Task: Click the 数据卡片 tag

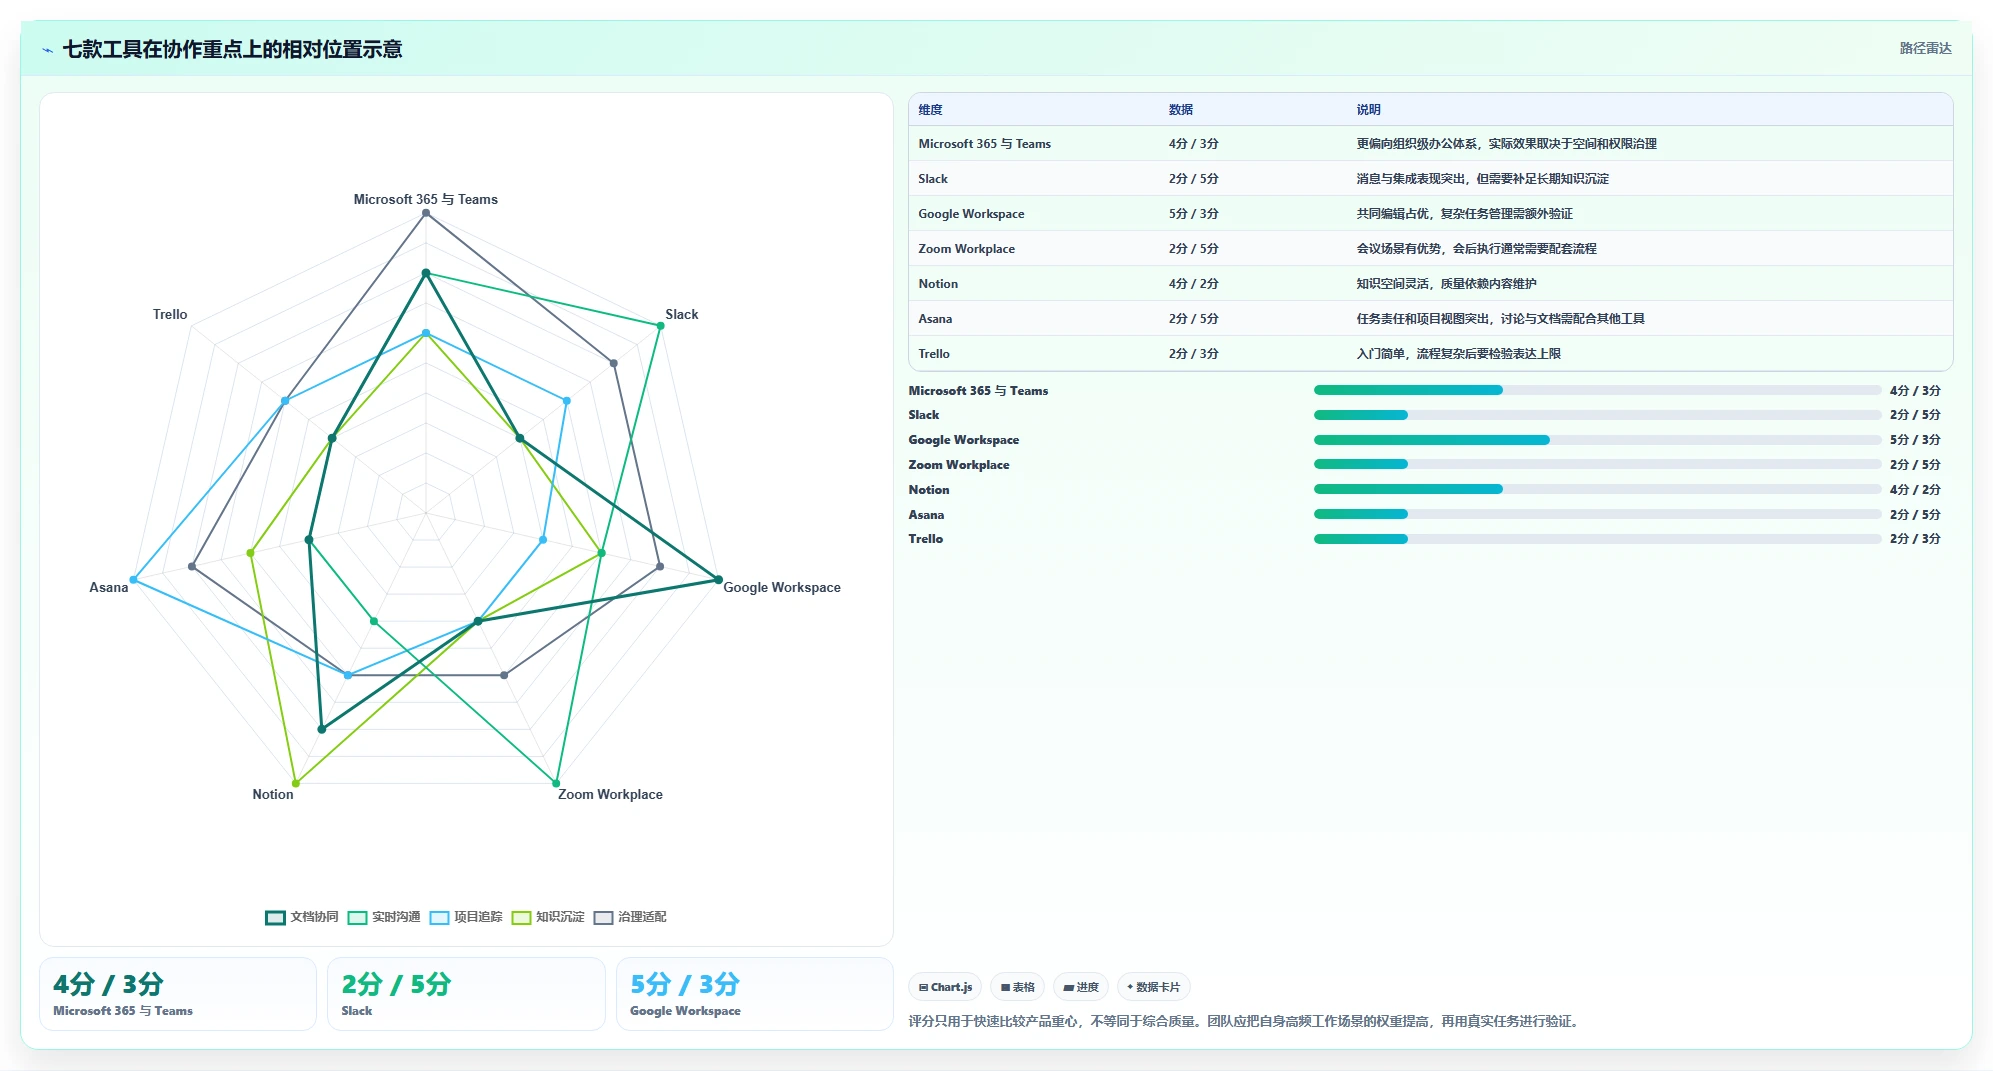Action: 1154,987
